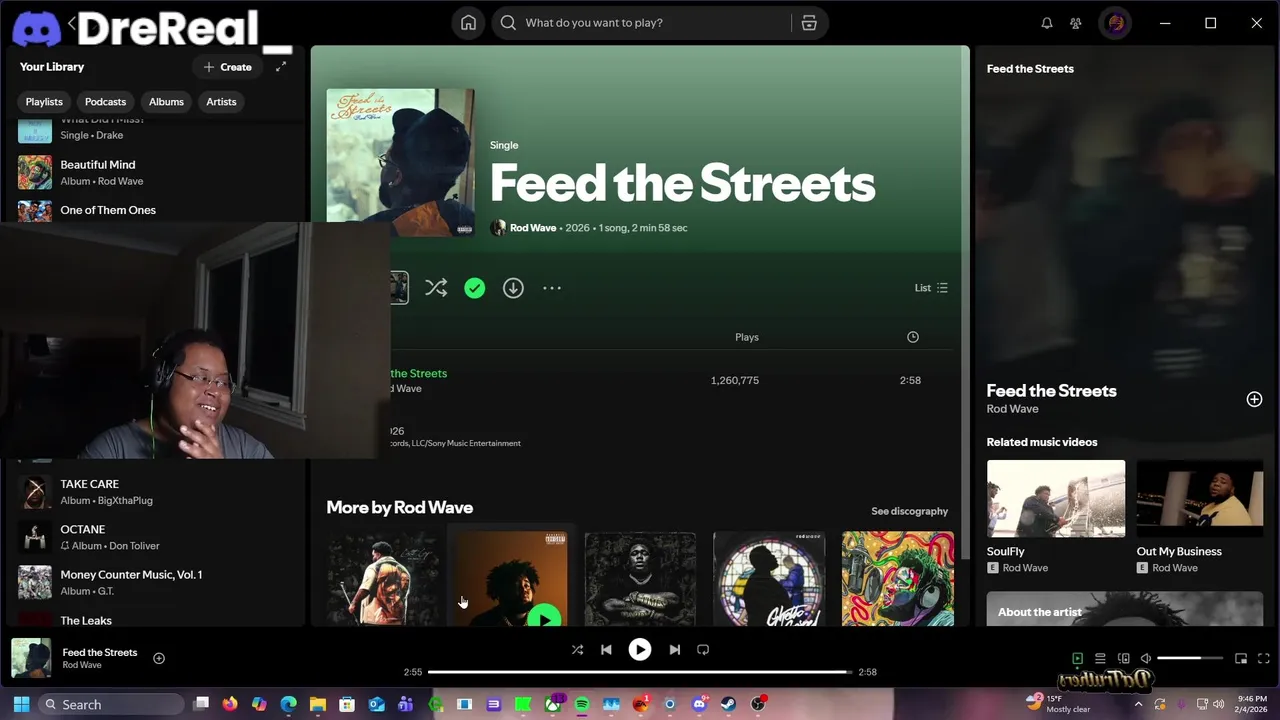1280x720 pixels.
Task: Toggle shuffle in the player bar
Action: pyautogui.click(x=577, y=650)
